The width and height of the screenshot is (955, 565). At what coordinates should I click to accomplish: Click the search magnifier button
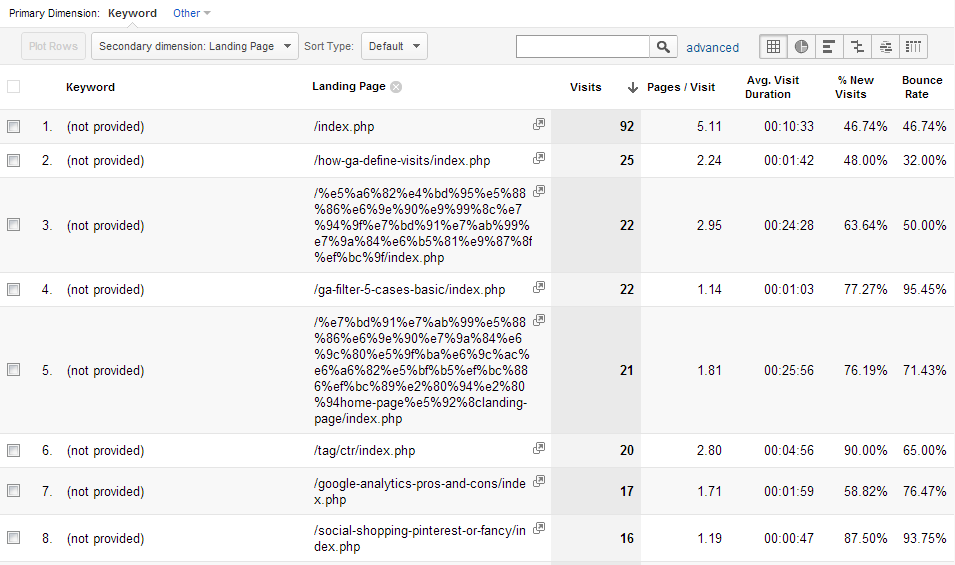pyautogui.click(x=664, y=46)
